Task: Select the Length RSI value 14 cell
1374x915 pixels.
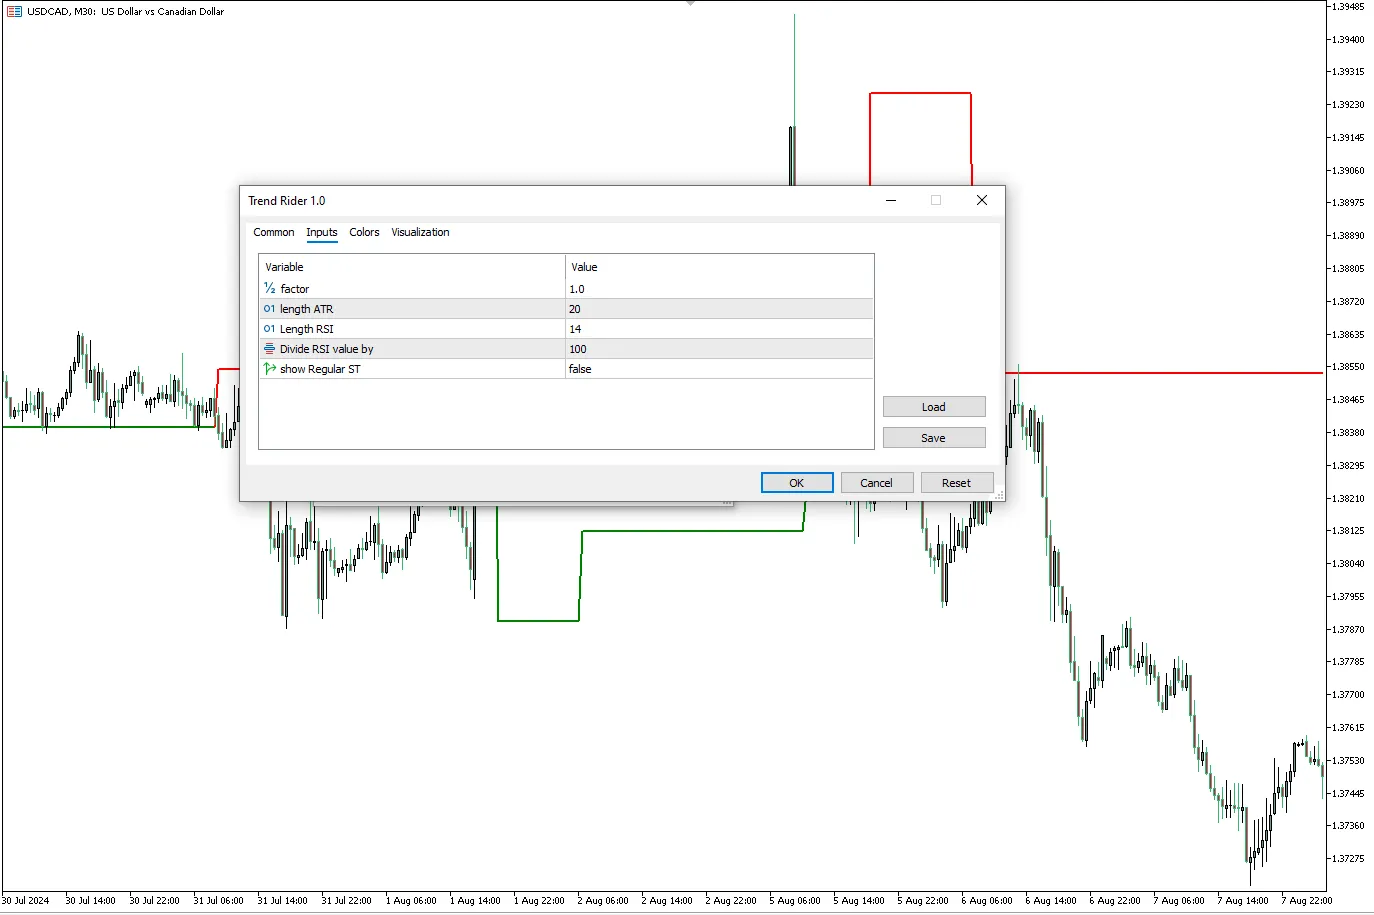Action: tap(719, 329)
